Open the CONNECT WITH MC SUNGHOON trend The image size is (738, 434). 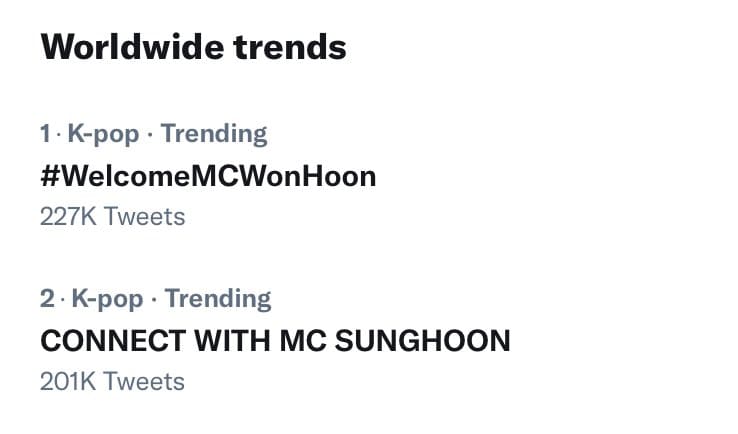pyautogui.click(x=275, y=341)
